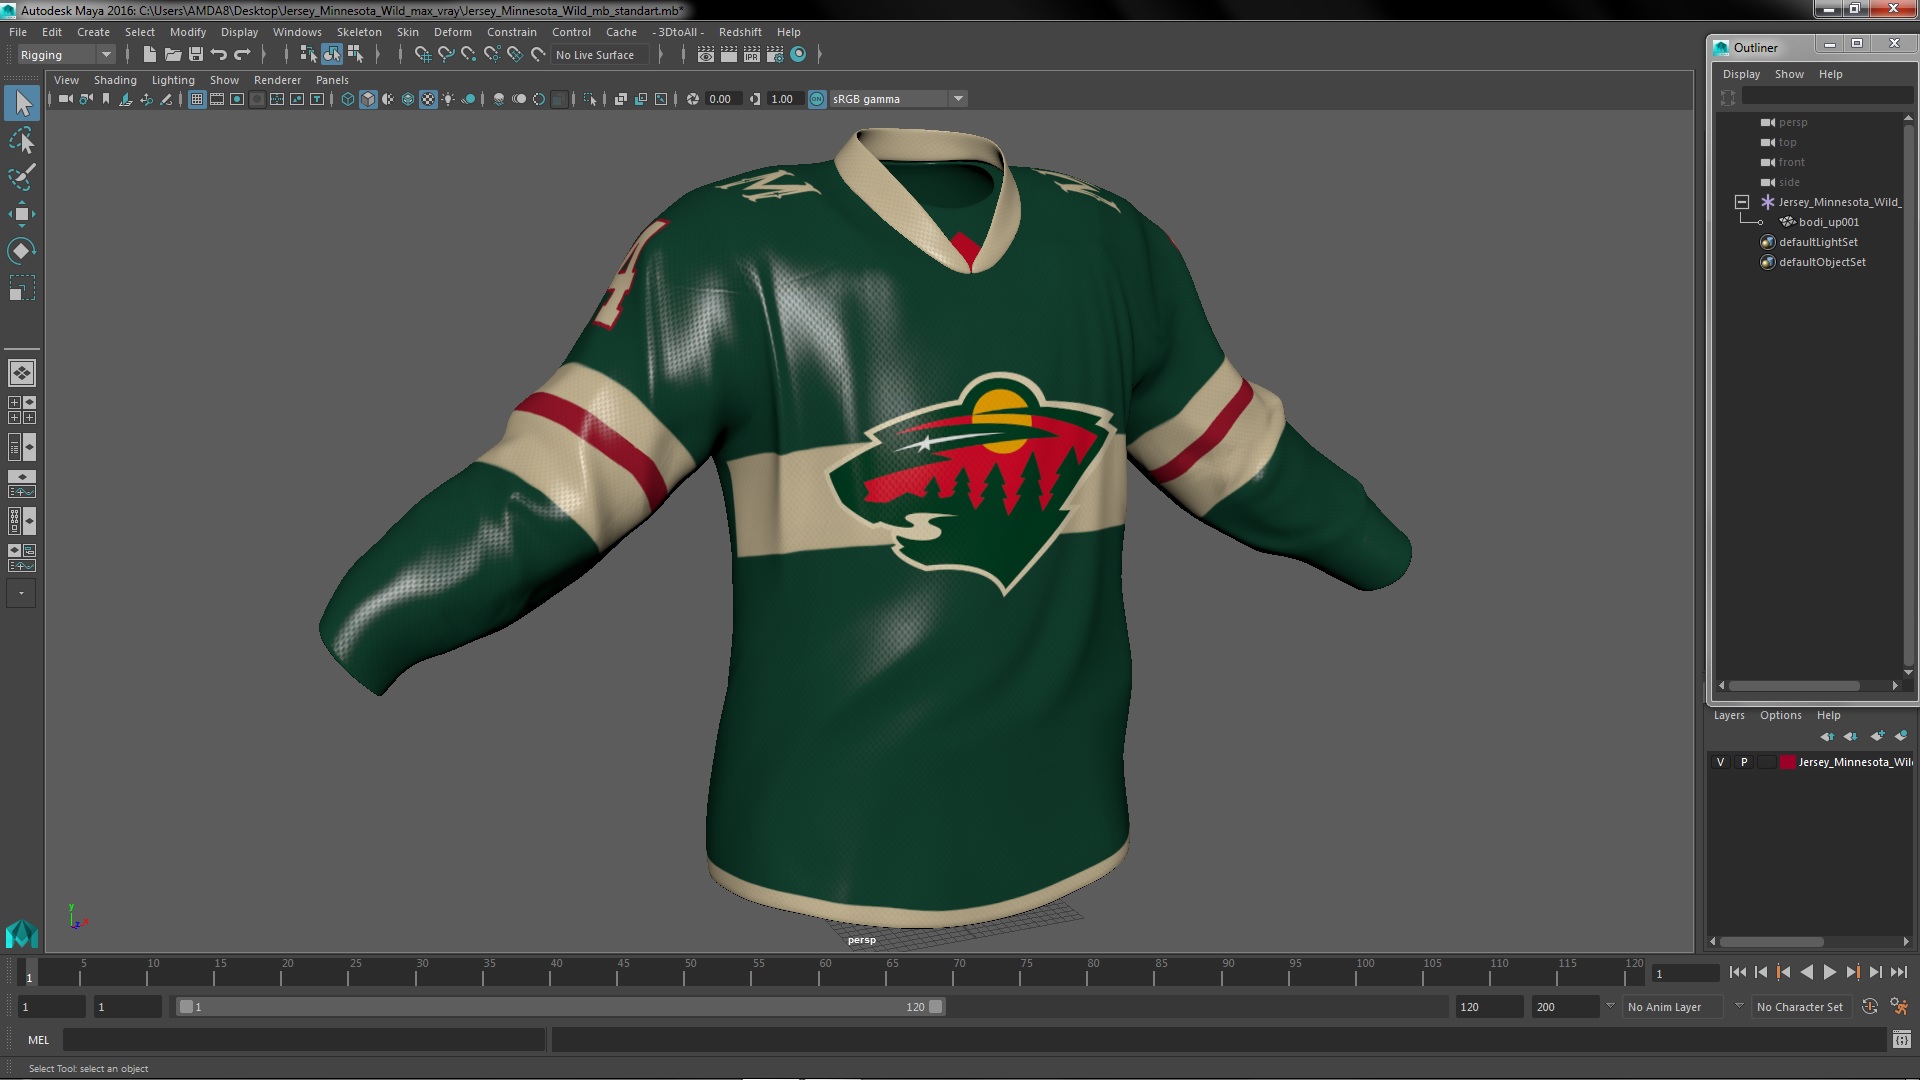1920x1080 pixels.
Task: Play the animation backwards
Action: pos(1806,972)
